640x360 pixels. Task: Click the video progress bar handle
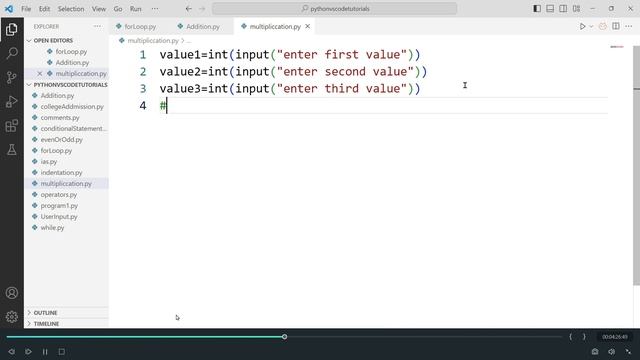click(x=284, y=337)
